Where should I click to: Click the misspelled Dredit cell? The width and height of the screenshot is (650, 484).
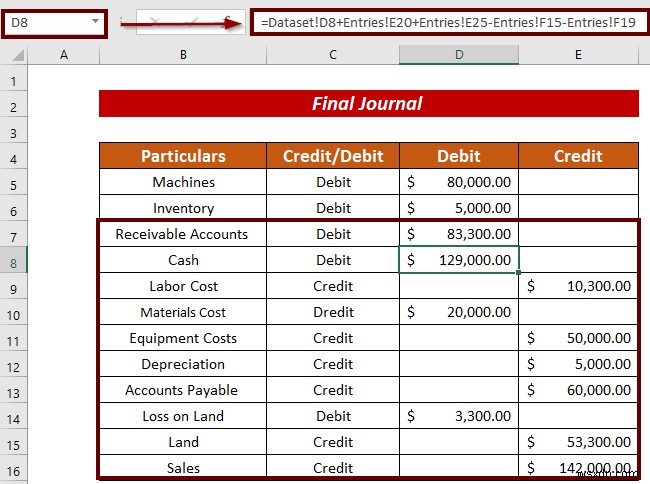[333, 312]
